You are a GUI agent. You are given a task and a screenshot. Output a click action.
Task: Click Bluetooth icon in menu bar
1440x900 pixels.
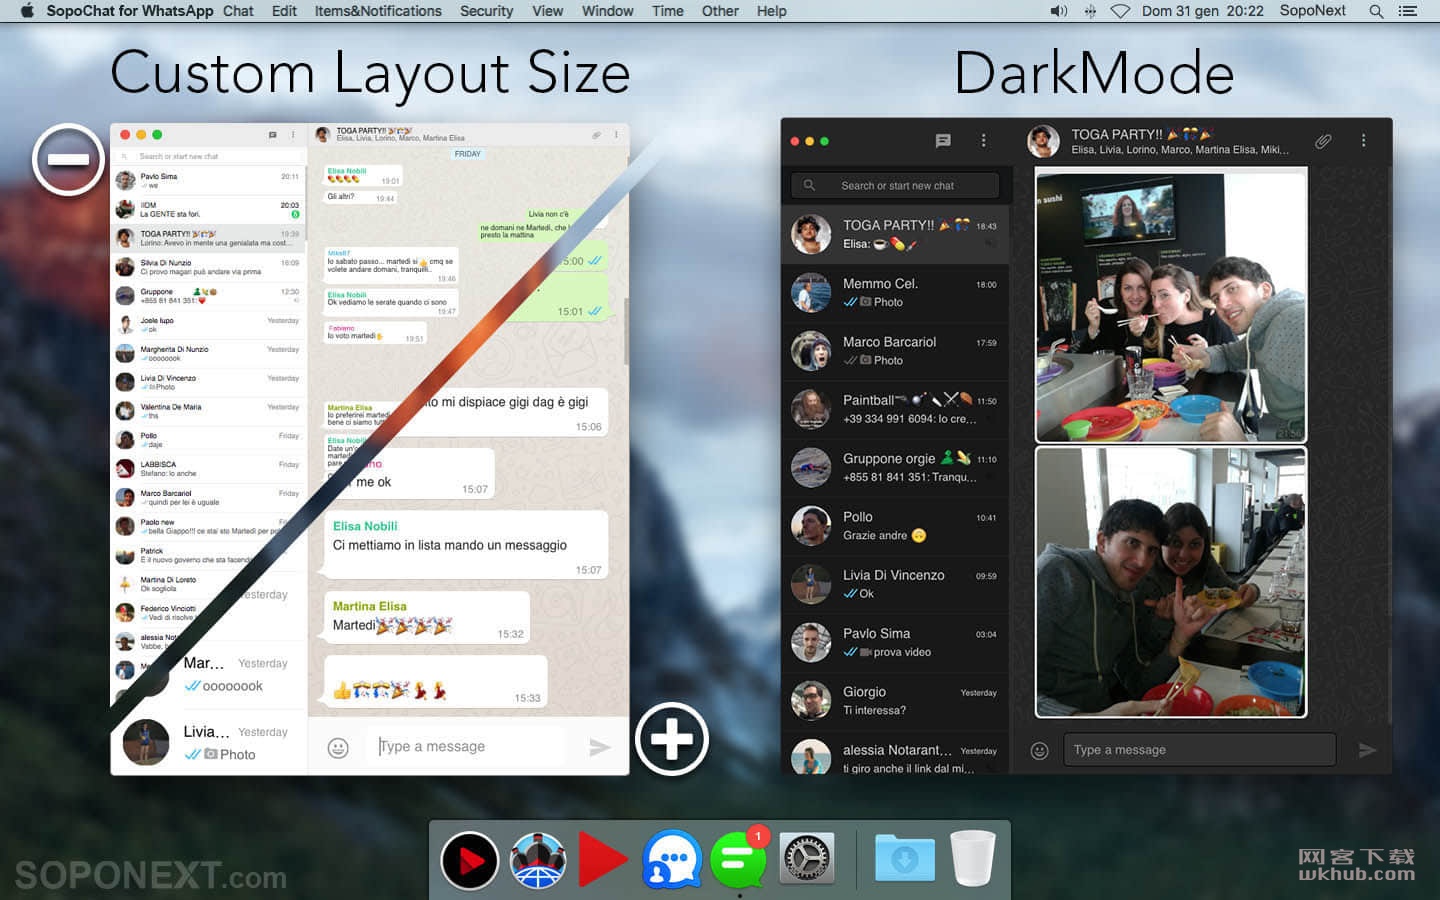click(1090, 11)
